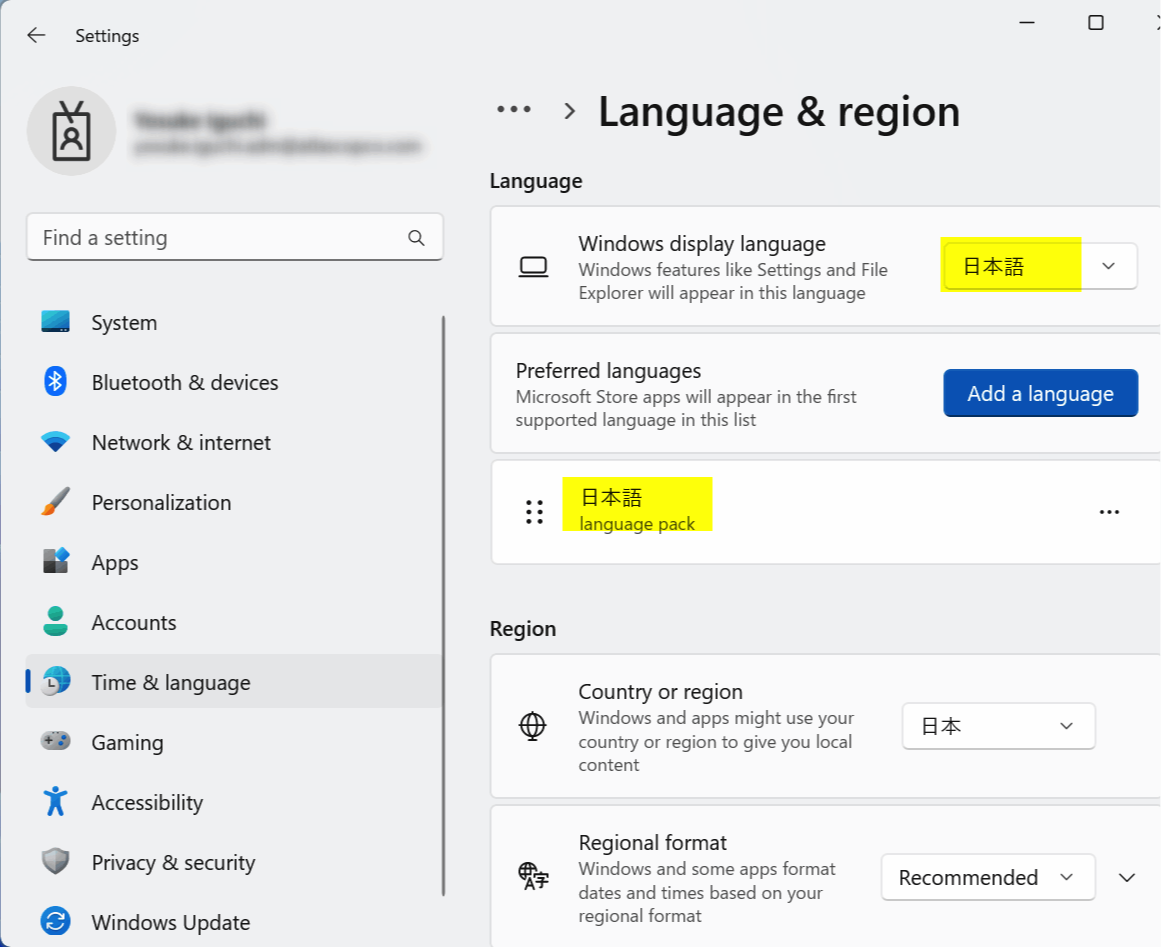The image size is (1161, 947).
Task: Open Accessibility settings
Action: 234,802
